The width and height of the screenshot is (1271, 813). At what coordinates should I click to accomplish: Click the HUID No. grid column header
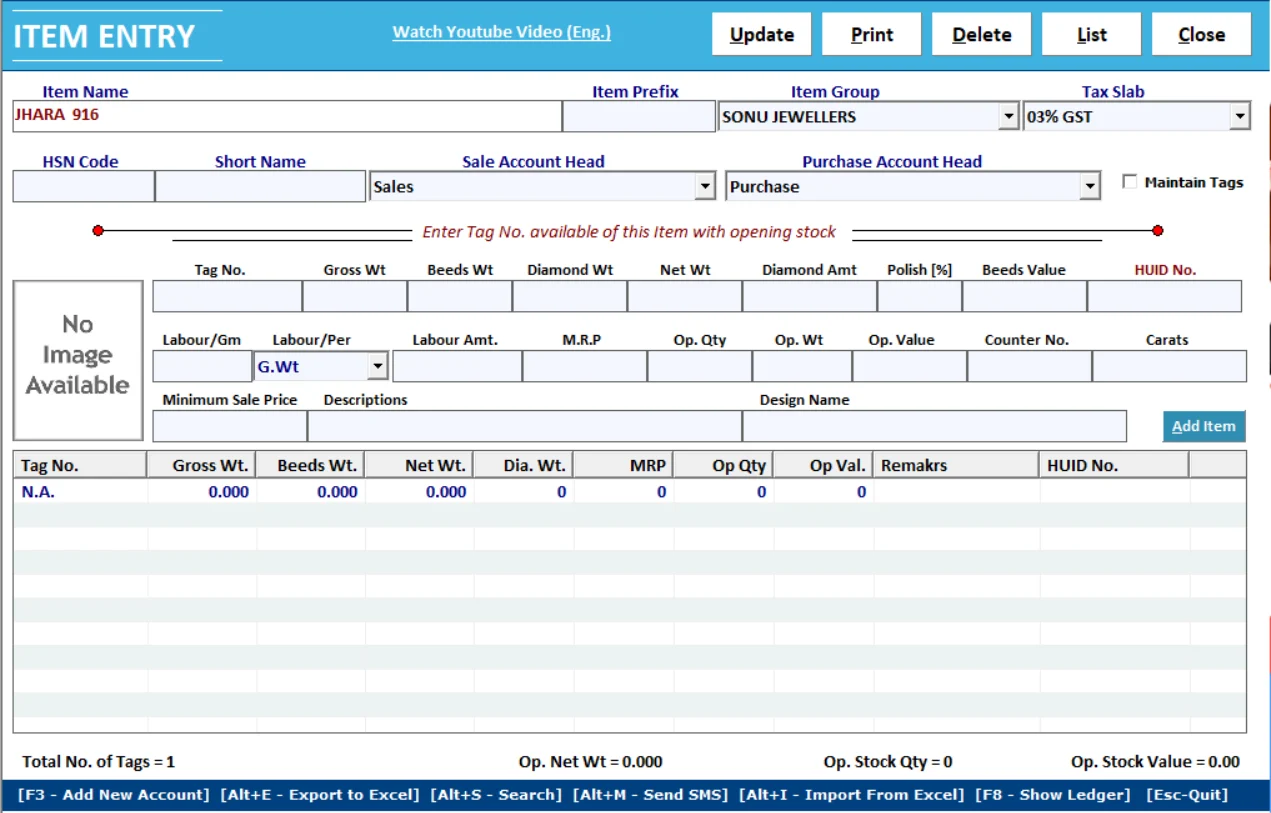coord(1114,465)
